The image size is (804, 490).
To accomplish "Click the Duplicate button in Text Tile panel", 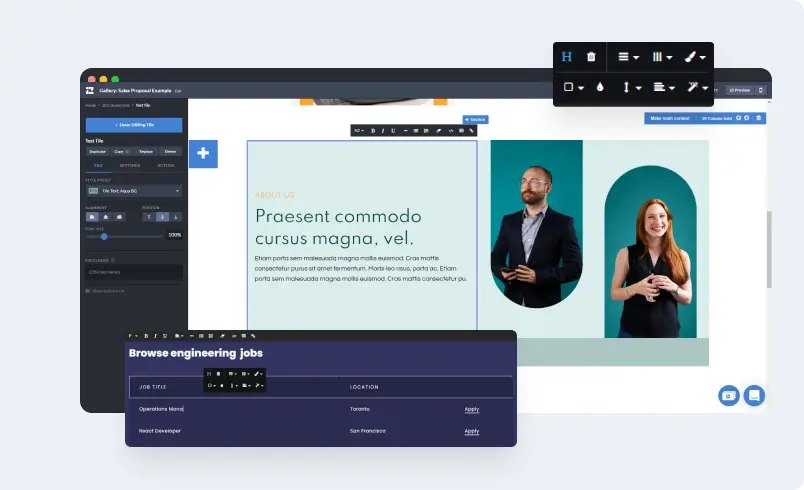I will click(x=97, y=152).
